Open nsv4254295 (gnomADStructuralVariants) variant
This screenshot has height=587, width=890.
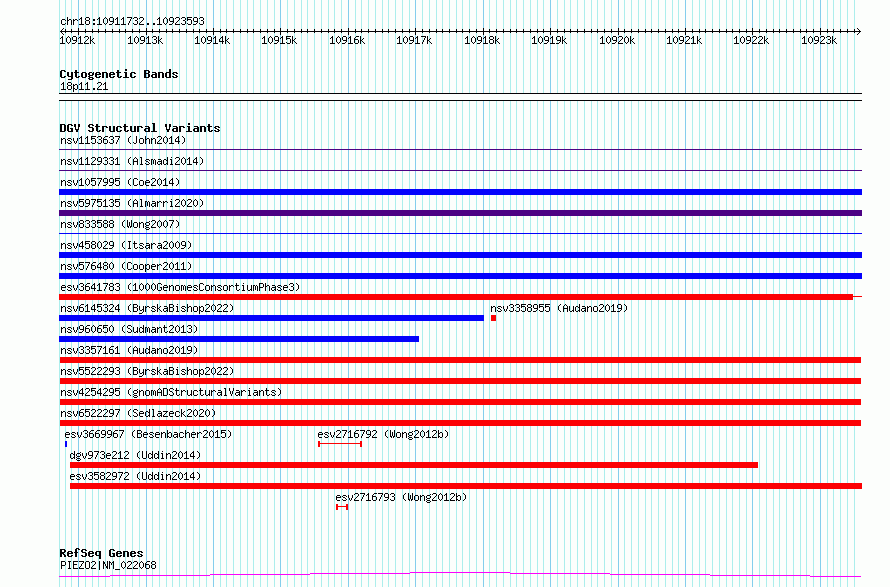pos(171,392)
